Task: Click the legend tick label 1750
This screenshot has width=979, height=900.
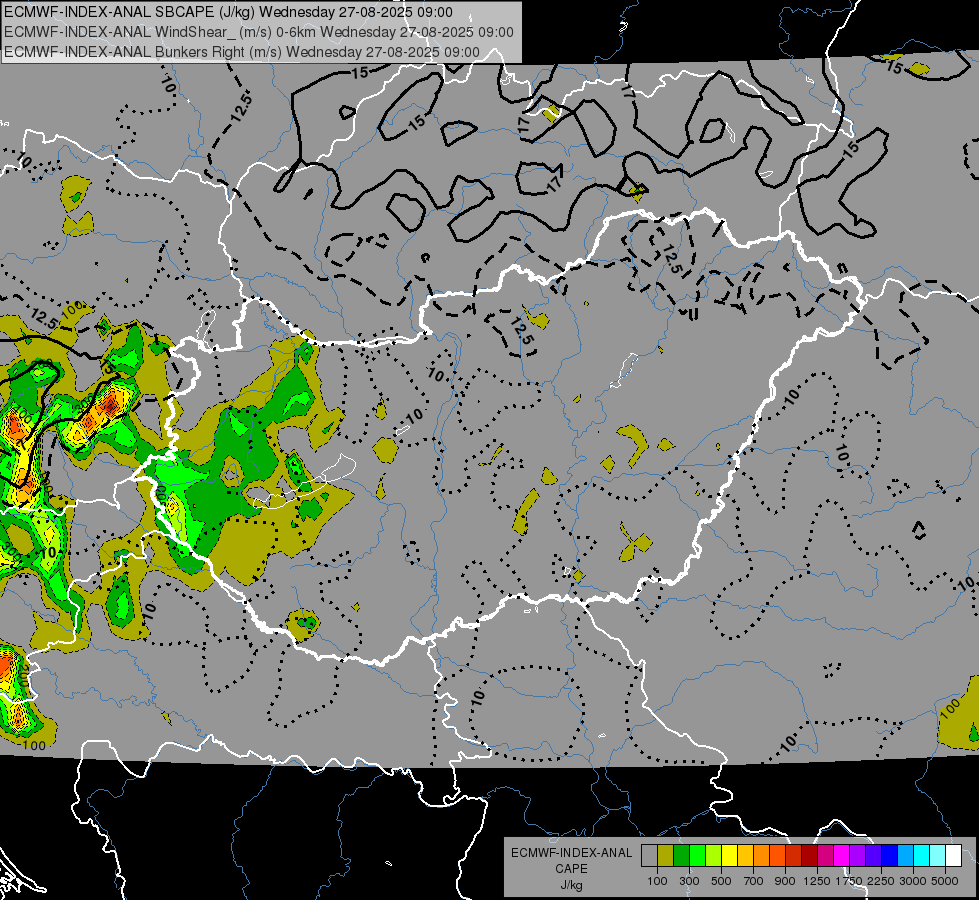Action: [x=849, y=881]
